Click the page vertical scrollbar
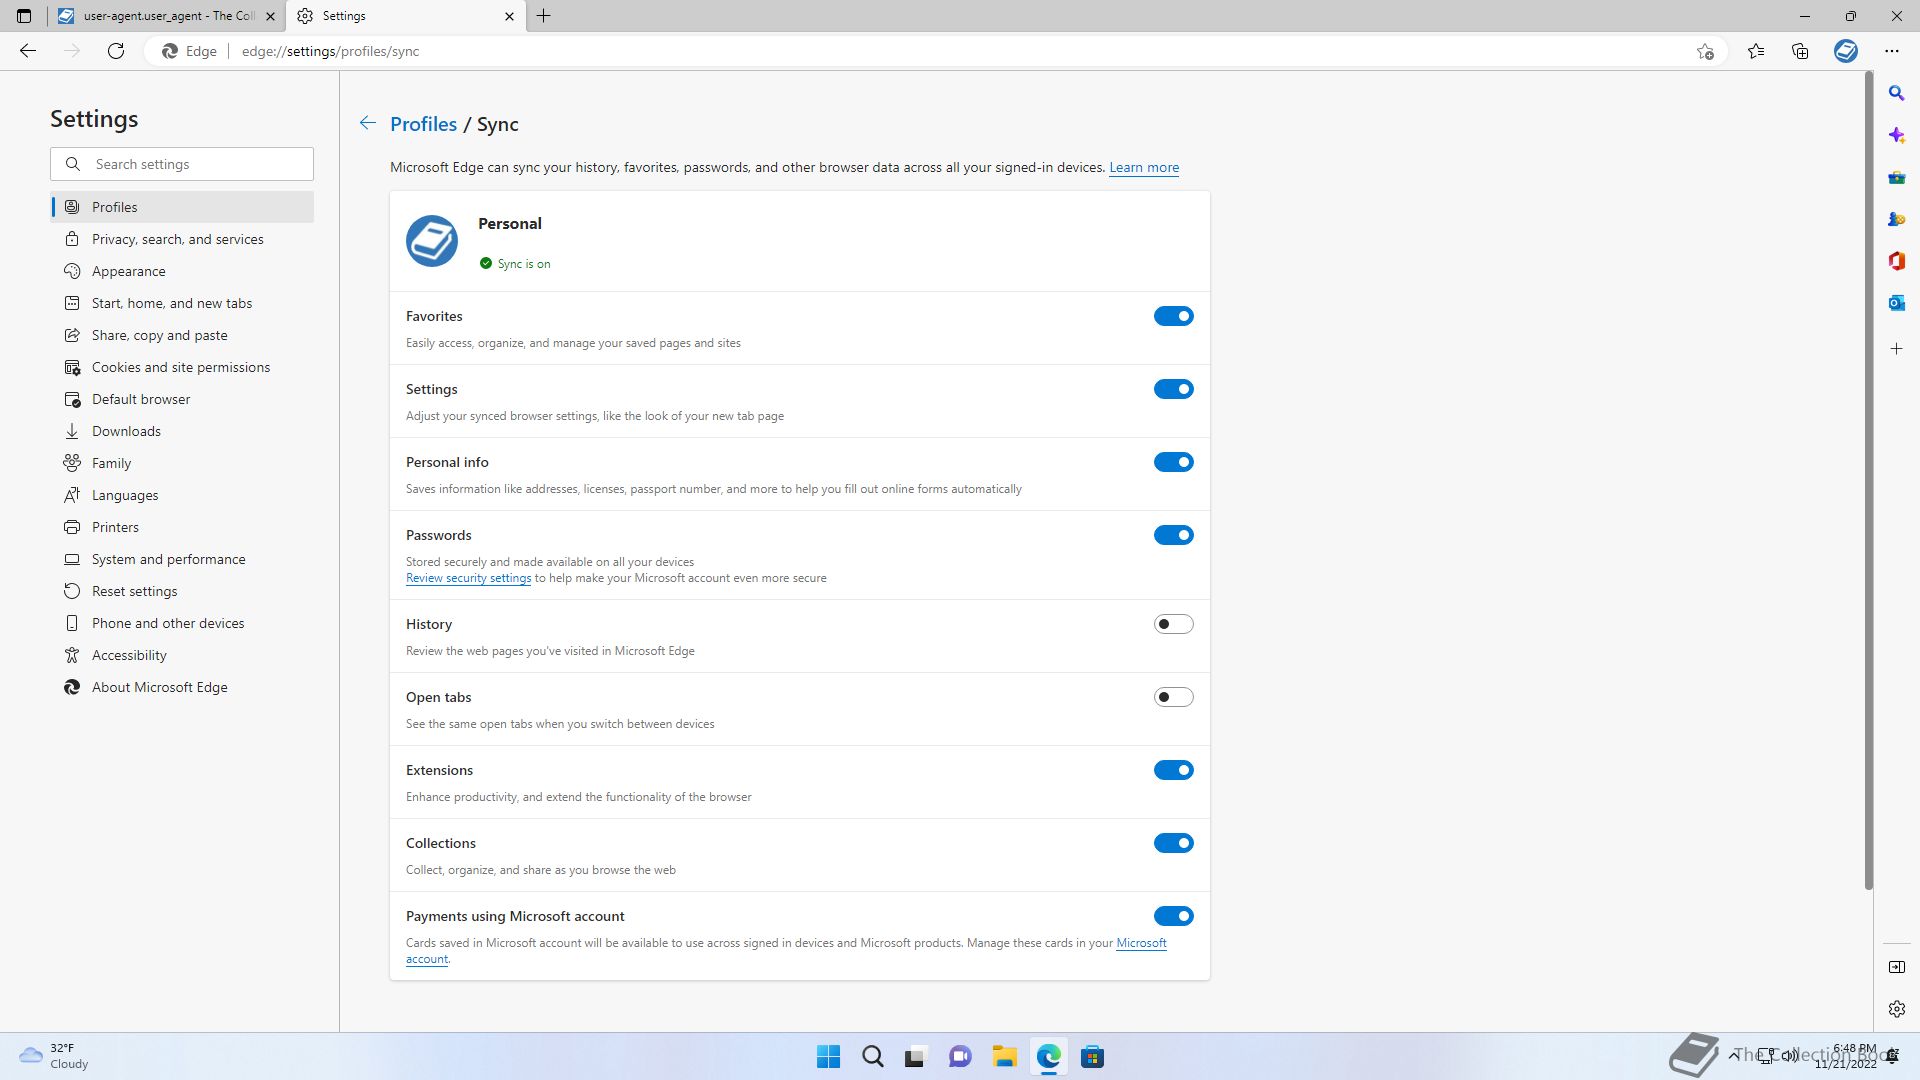This screenshot has height=1080, width=1920. 1867,480
